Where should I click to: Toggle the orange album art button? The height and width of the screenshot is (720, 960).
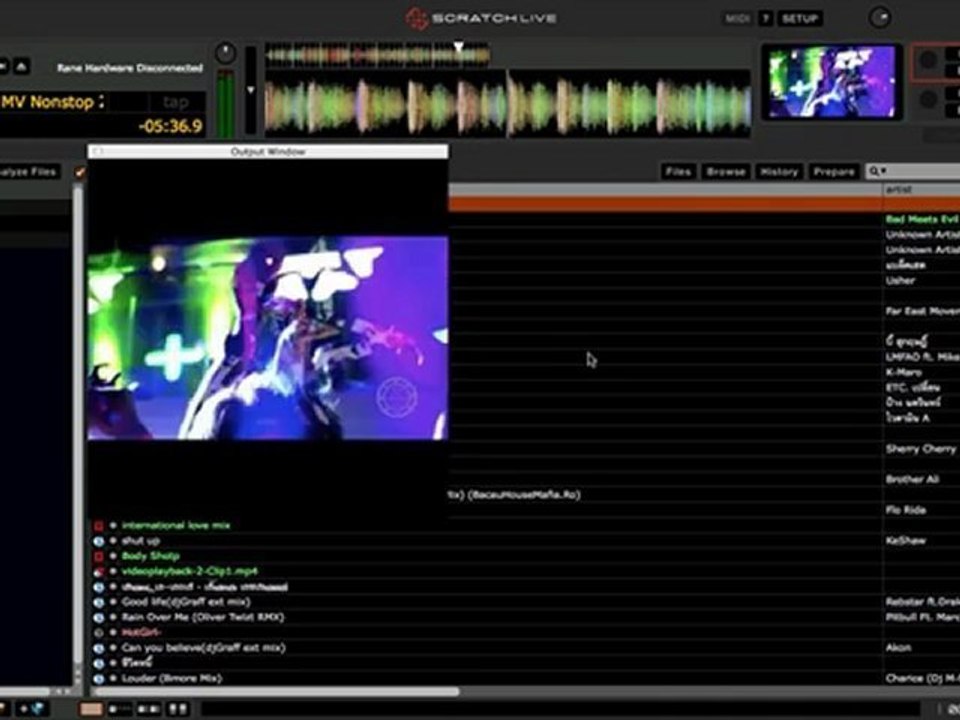91,709
